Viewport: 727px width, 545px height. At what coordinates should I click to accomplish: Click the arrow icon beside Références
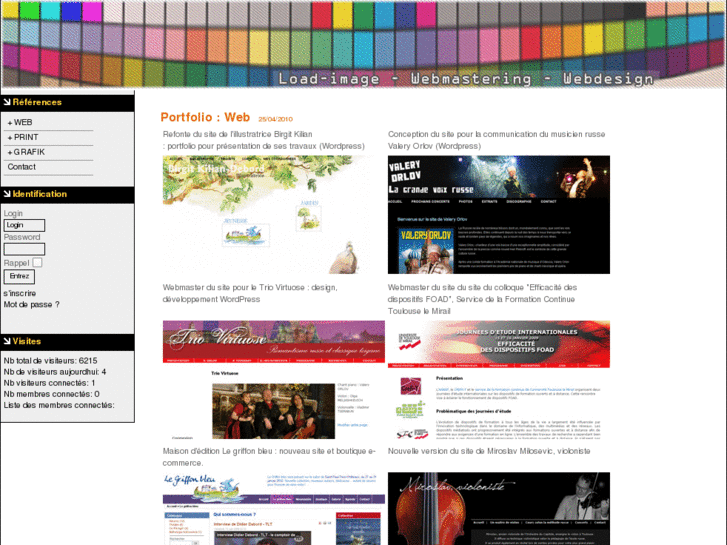[x=7, y=102]
